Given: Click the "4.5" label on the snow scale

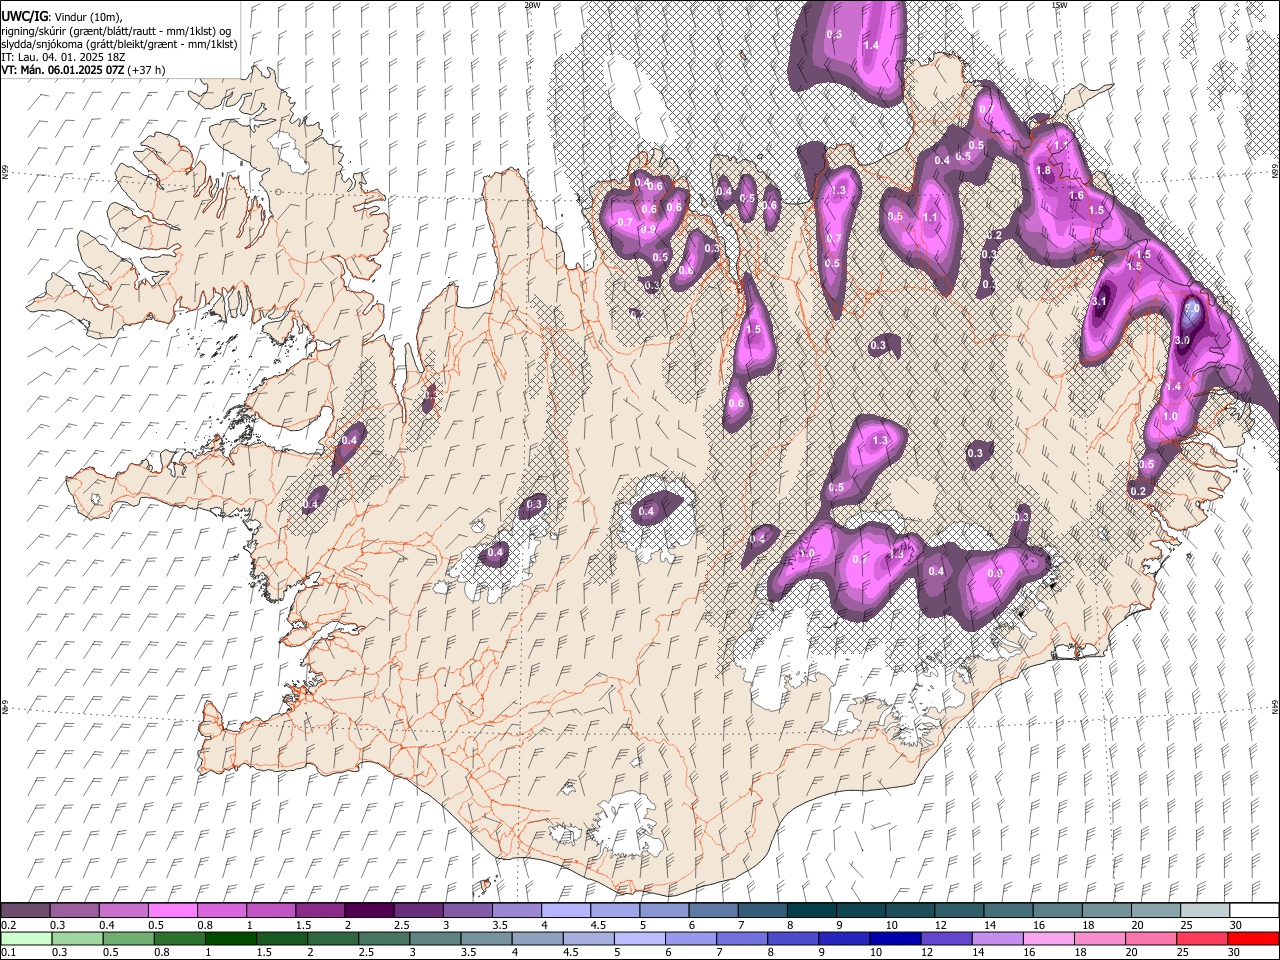Looking at the screenshot, I should (598, 925).
